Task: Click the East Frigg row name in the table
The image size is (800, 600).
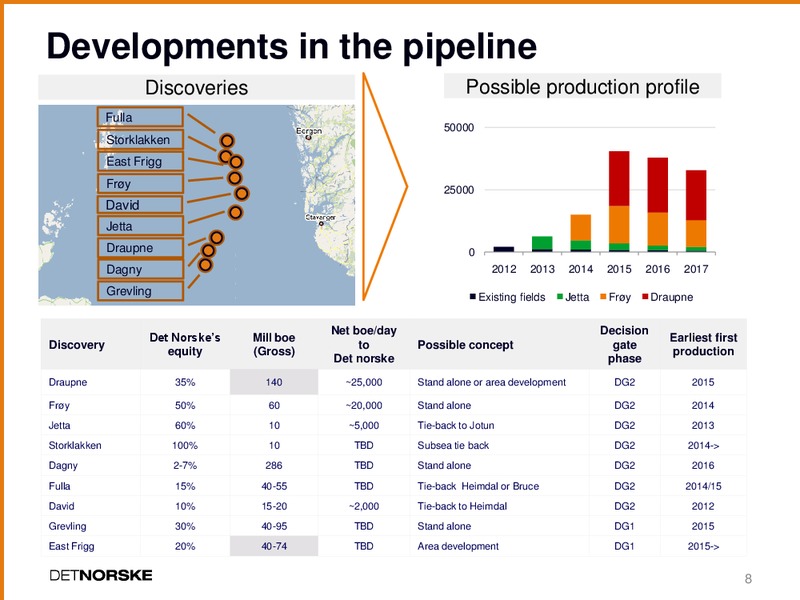Action: (71, 546)
